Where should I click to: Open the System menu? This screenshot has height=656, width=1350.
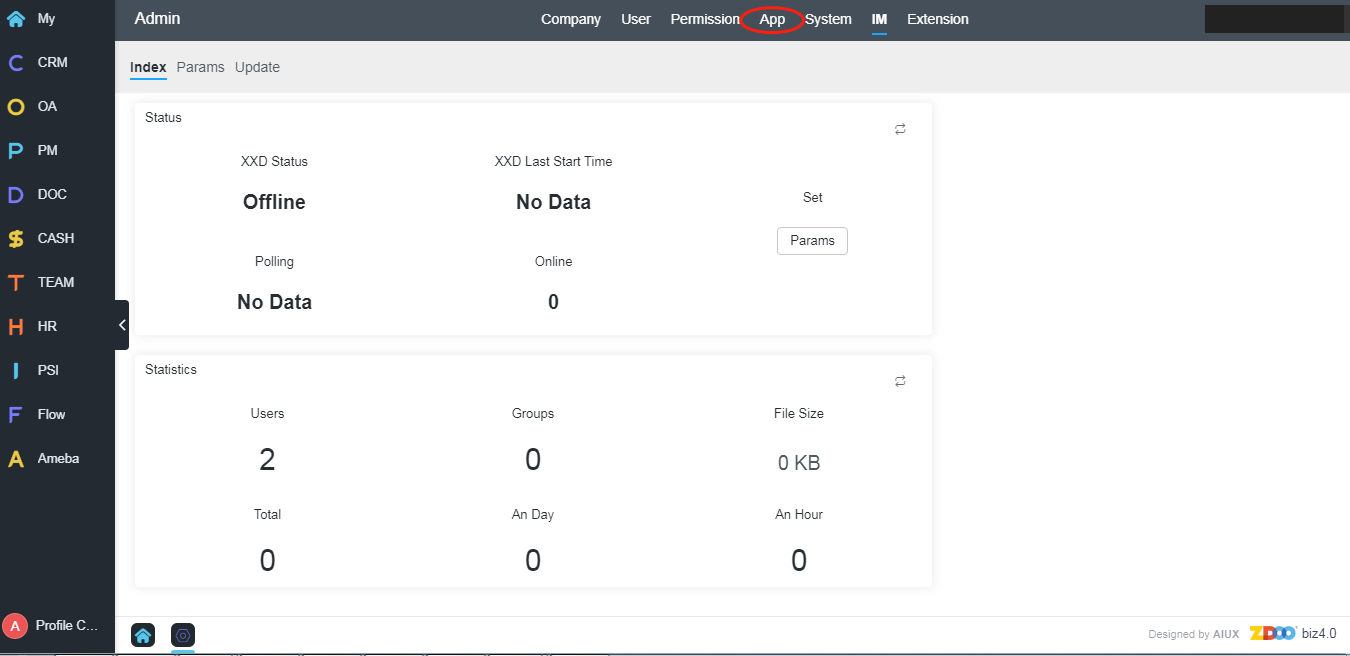pos(828,19)
